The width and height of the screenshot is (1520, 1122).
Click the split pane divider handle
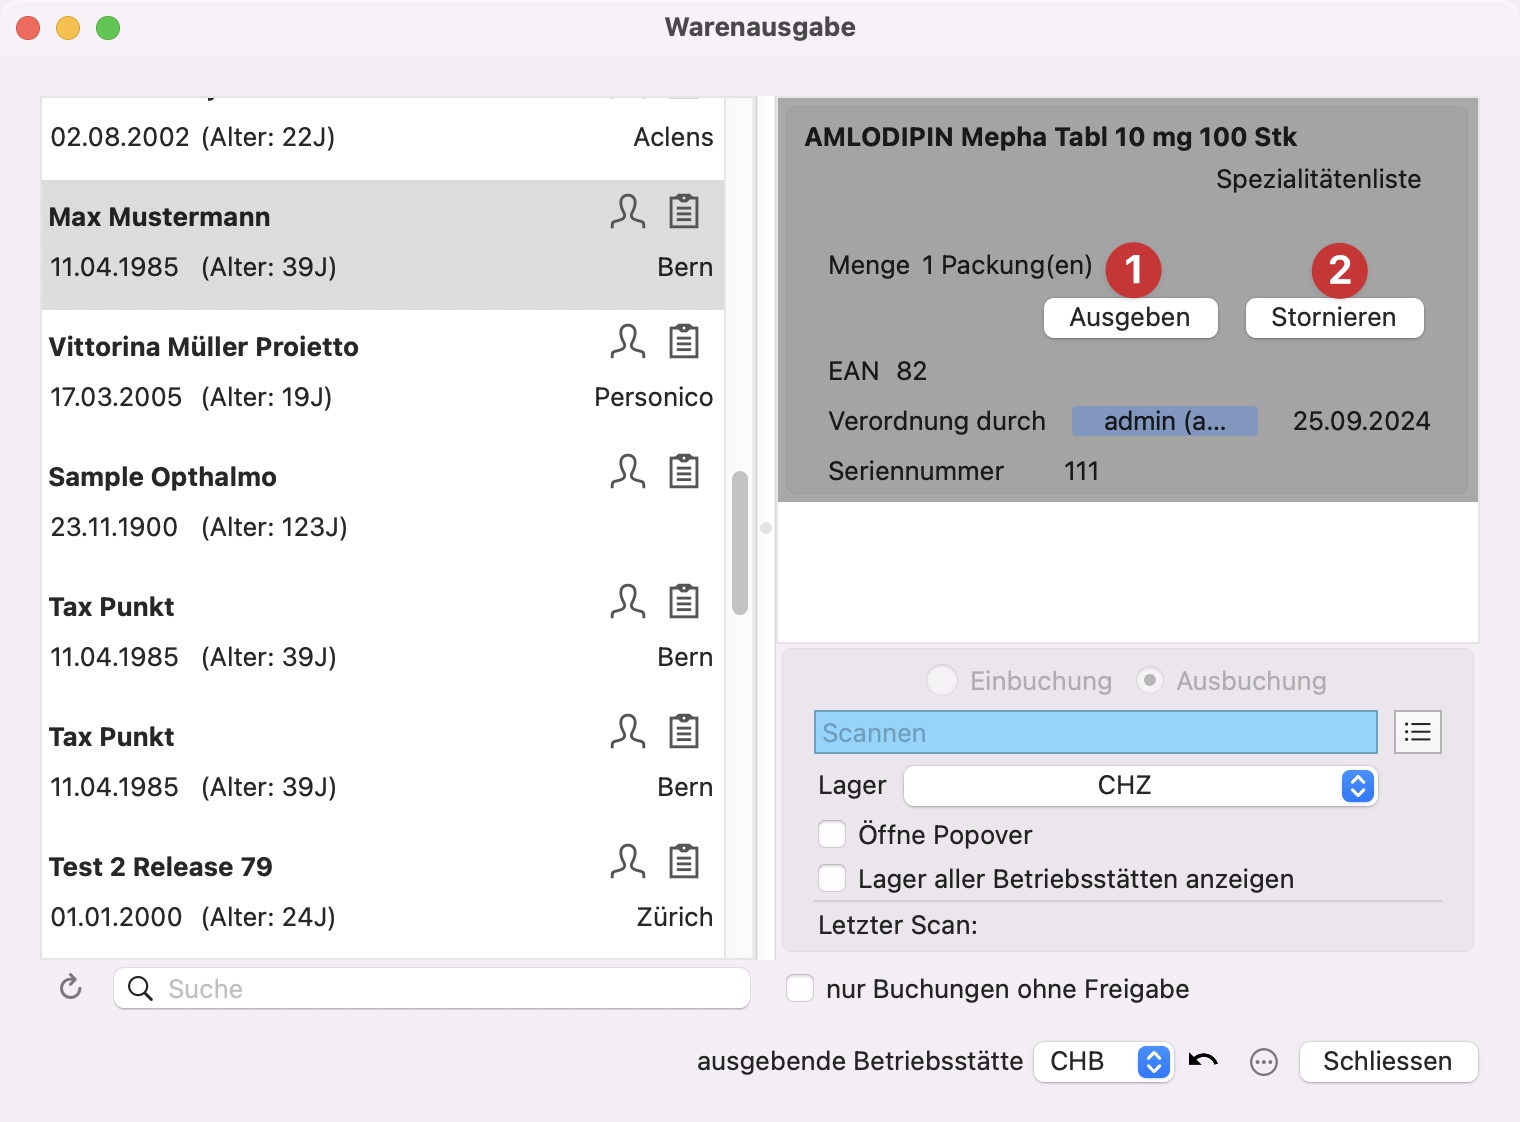point(766,528)
